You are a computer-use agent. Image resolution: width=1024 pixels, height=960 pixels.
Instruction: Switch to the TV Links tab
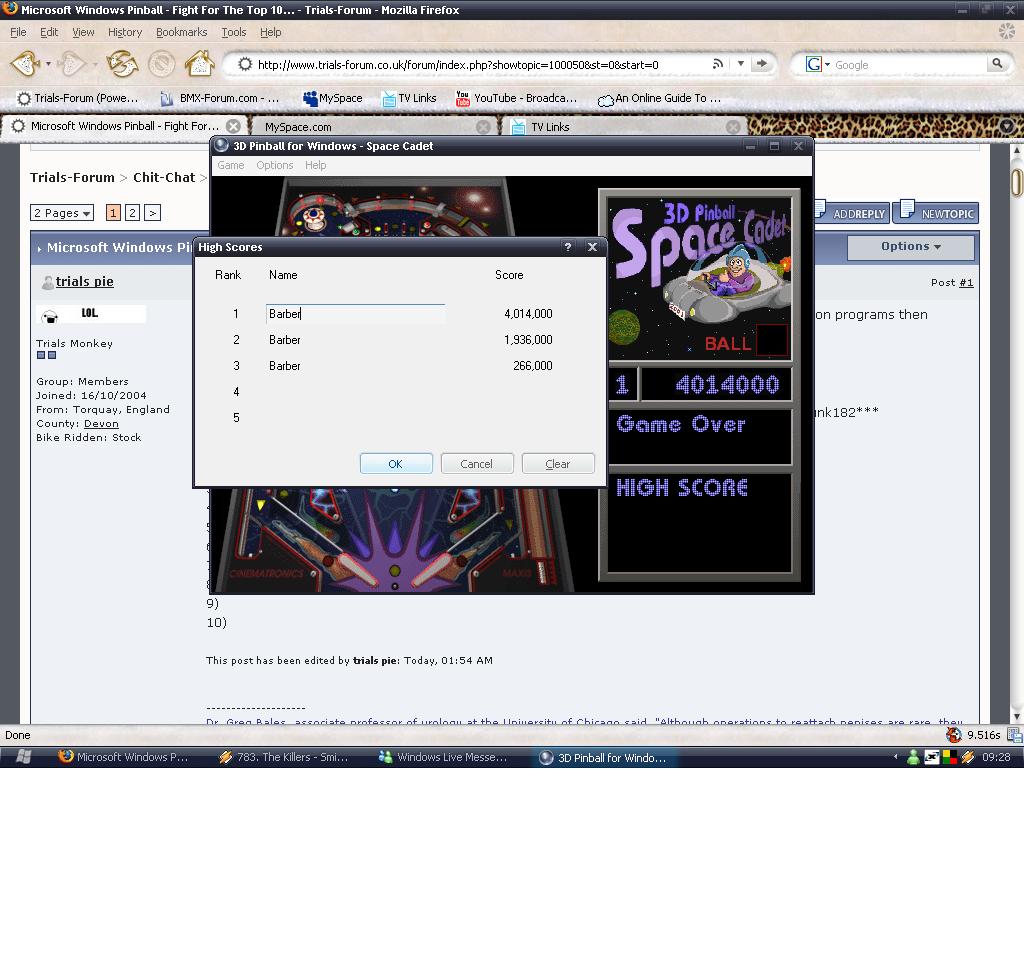tap(623, 127)
